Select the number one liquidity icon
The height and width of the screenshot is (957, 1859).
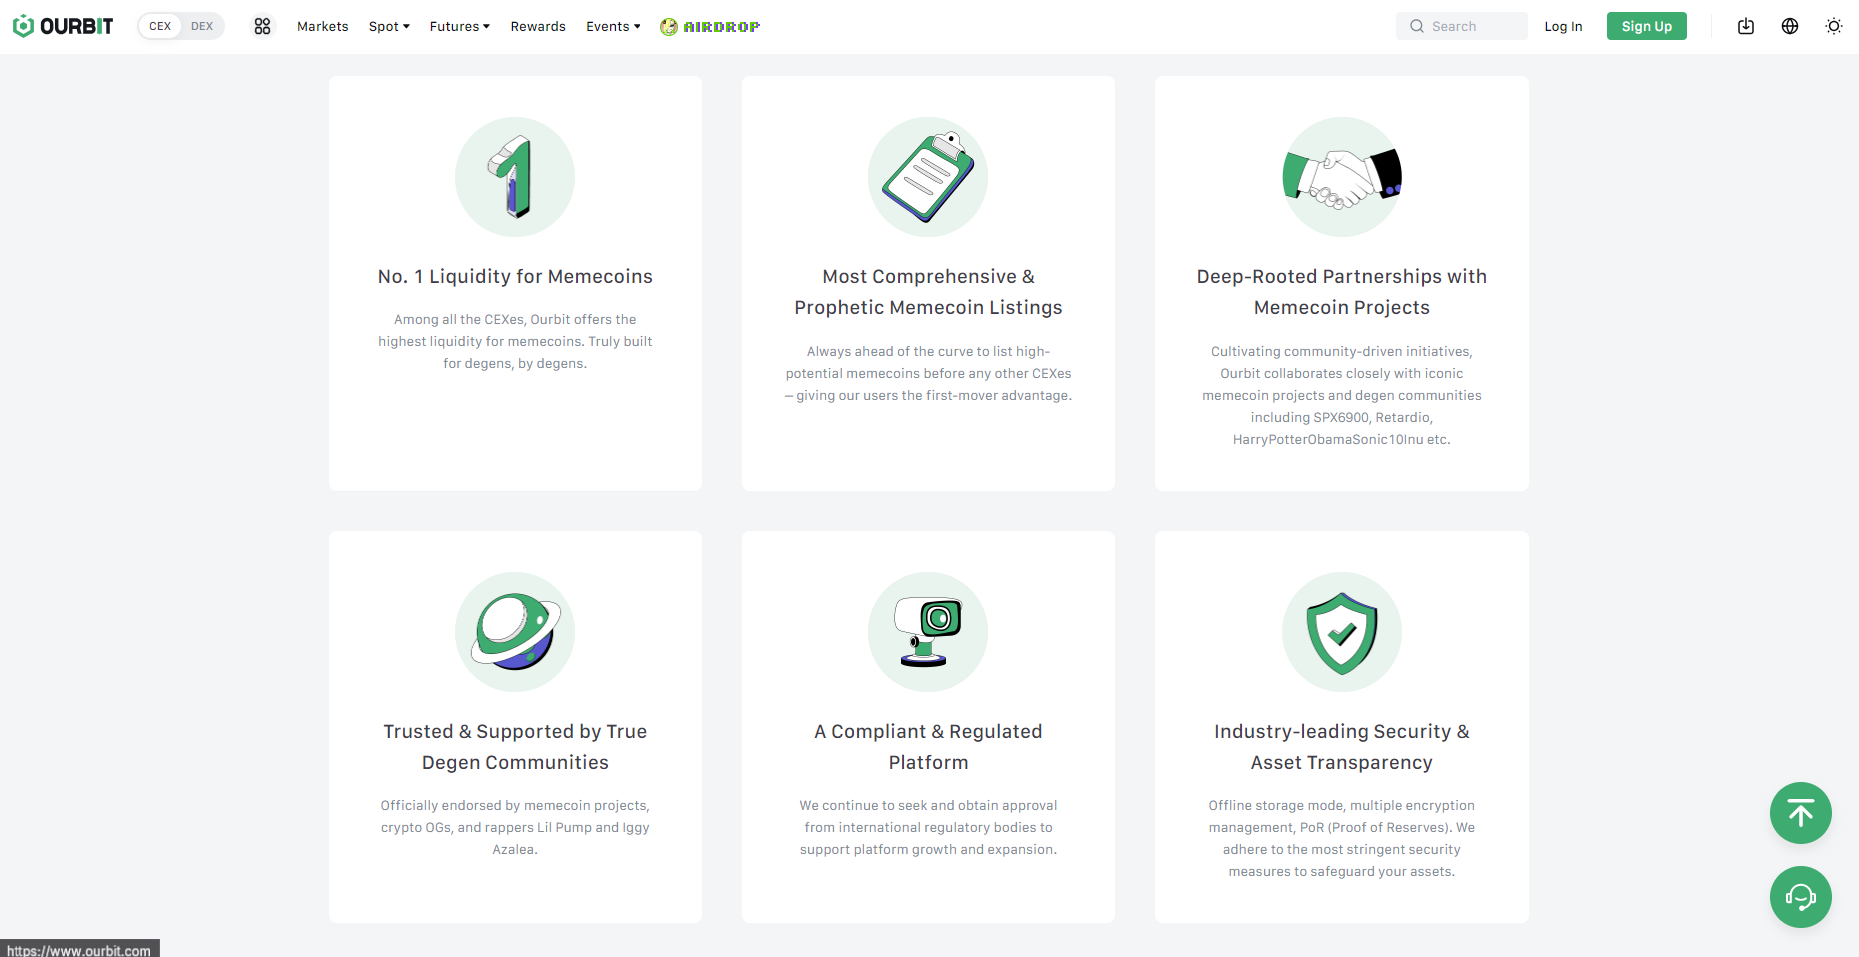515,177
